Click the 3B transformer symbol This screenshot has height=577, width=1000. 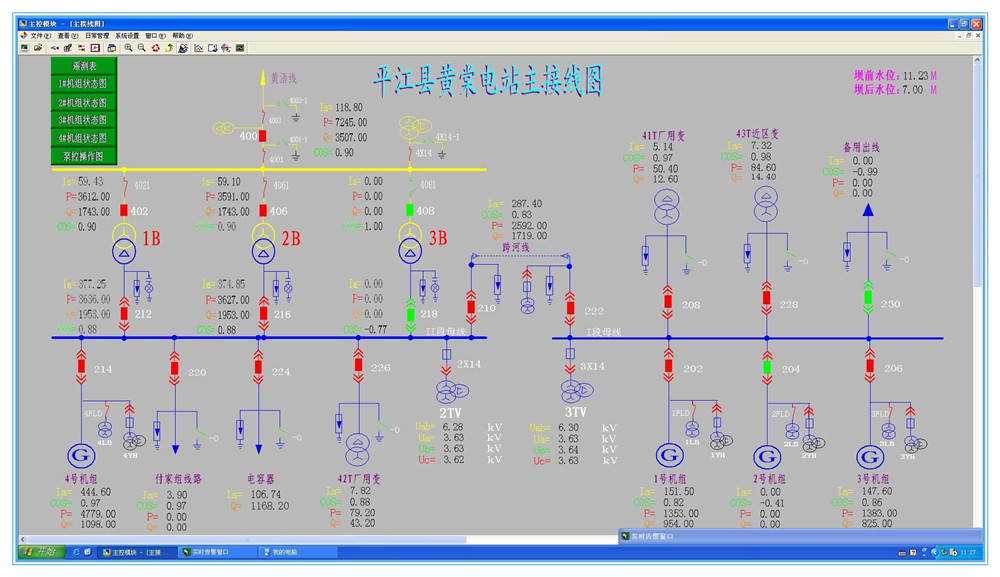pyautogui.click(x=408, y=249)
